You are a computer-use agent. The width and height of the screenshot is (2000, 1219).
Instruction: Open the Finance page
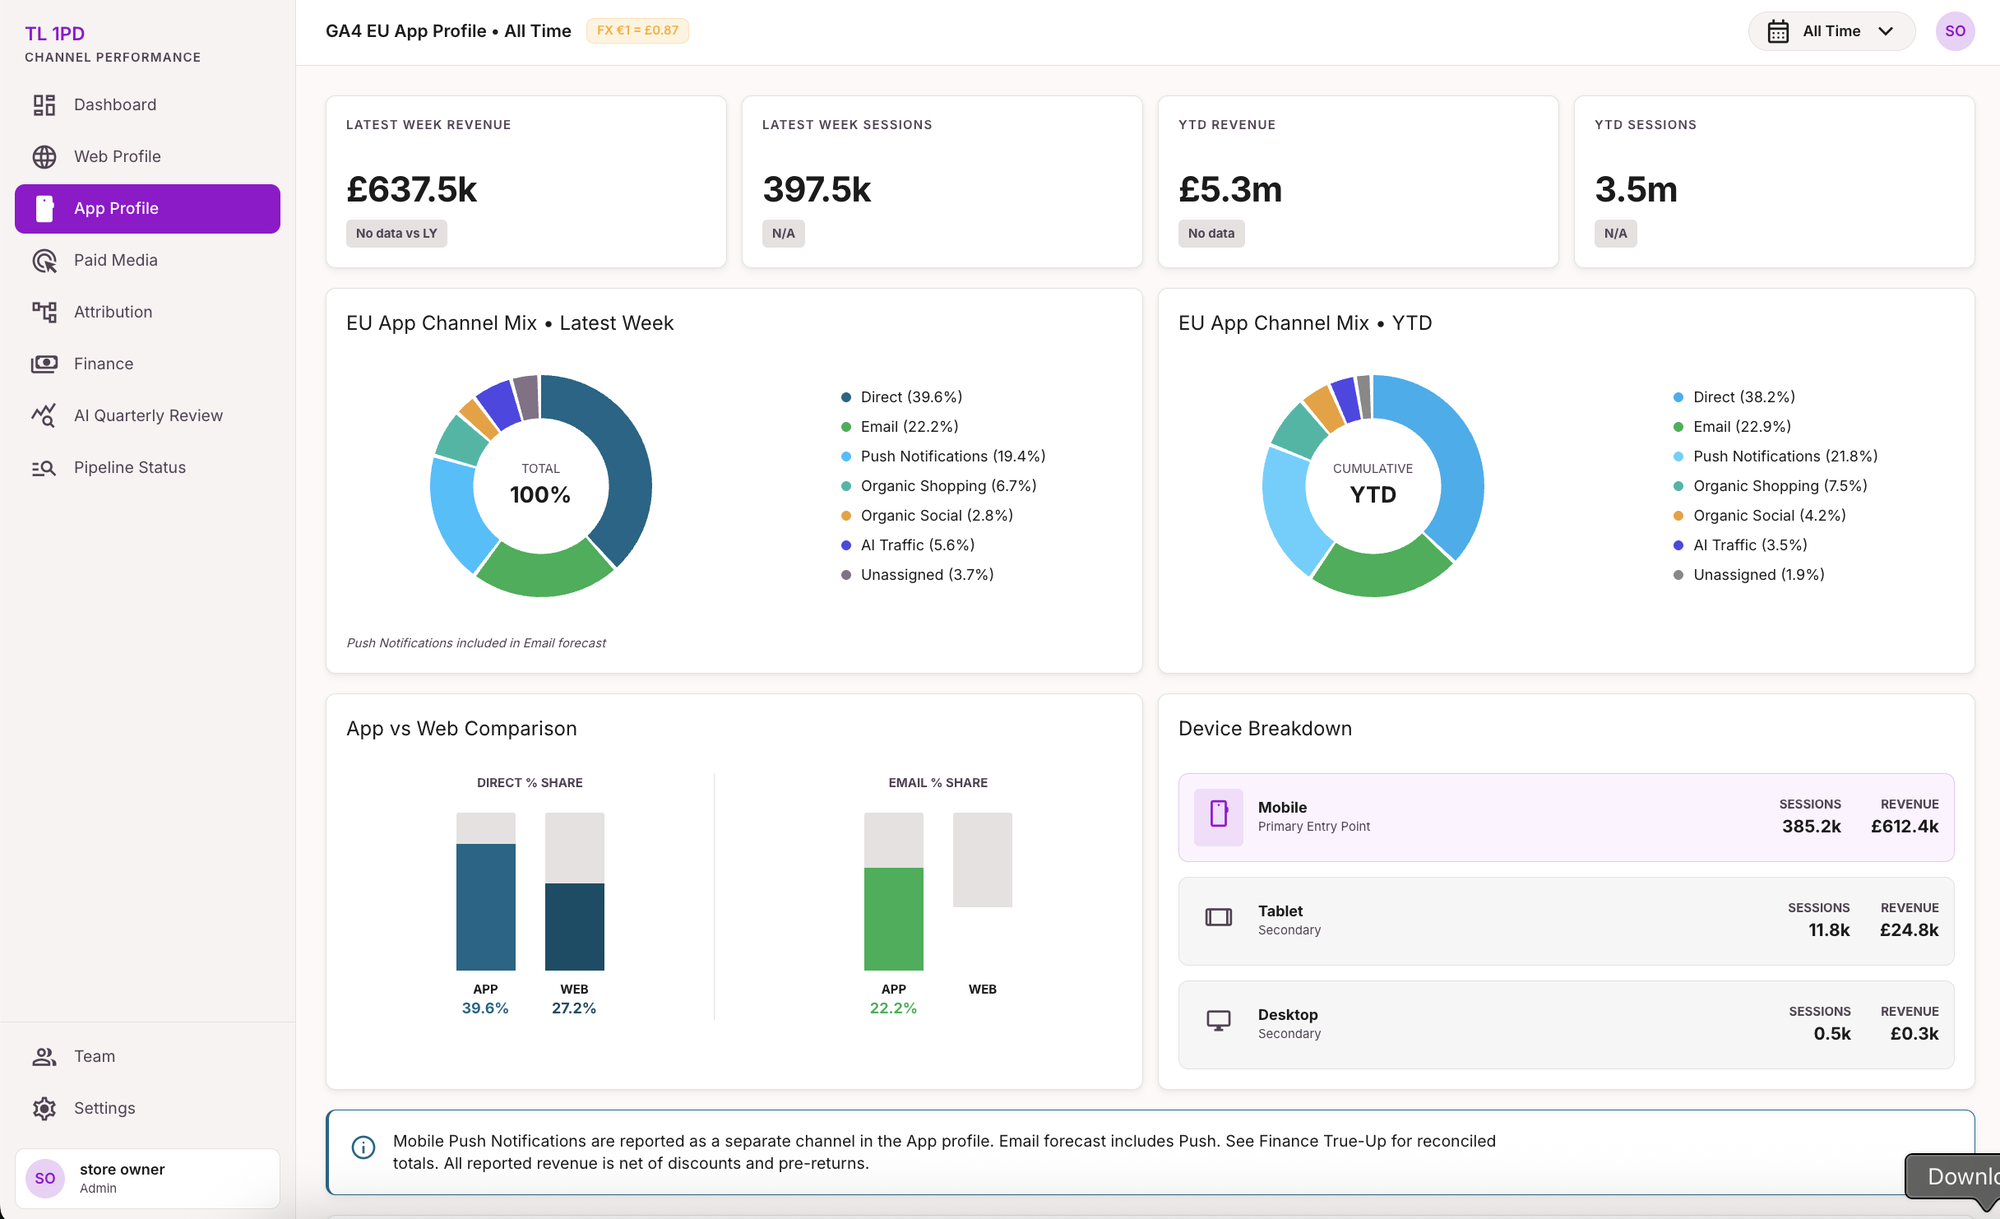[147, 364]
